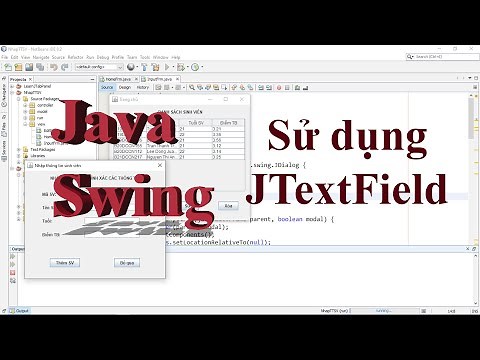This screenshot has width=480, height=360.
Task: Expand the controller package node
Action: coord(25,105)
